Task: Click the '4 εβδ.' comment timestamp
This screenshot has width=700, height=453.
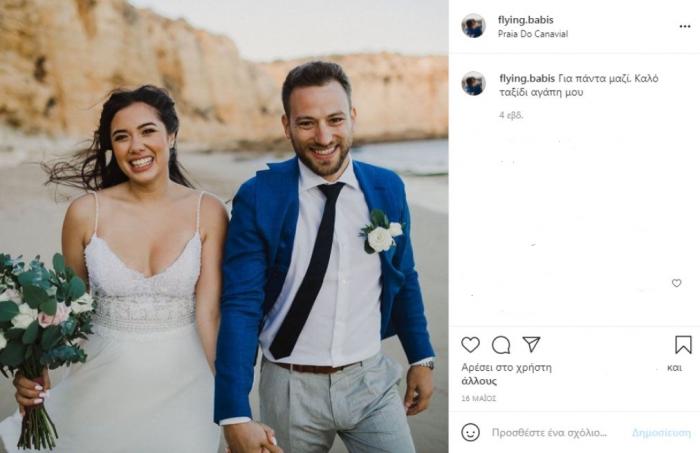Action: 511,115
